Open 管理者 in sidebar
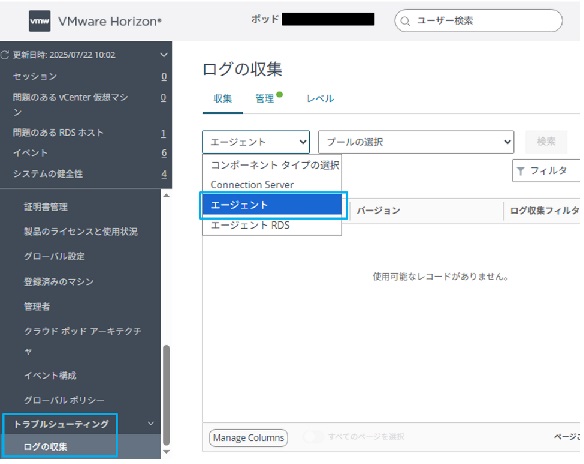This screenshot has height=464, width=584. (37, 306)
